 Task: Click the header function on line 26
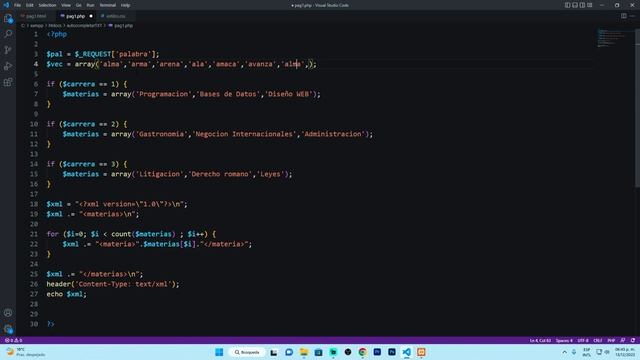[58, 284]
